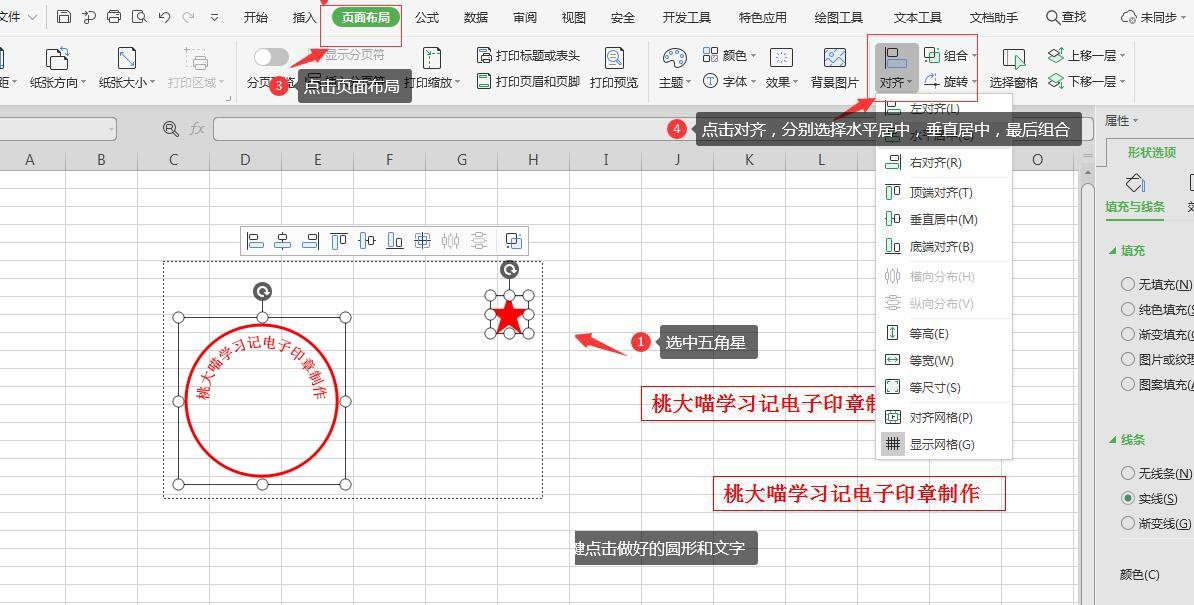This screenshot has height=605, width=1194.
Task: Switch to the 绘图工具 ribbon tab
Action: 838,17
